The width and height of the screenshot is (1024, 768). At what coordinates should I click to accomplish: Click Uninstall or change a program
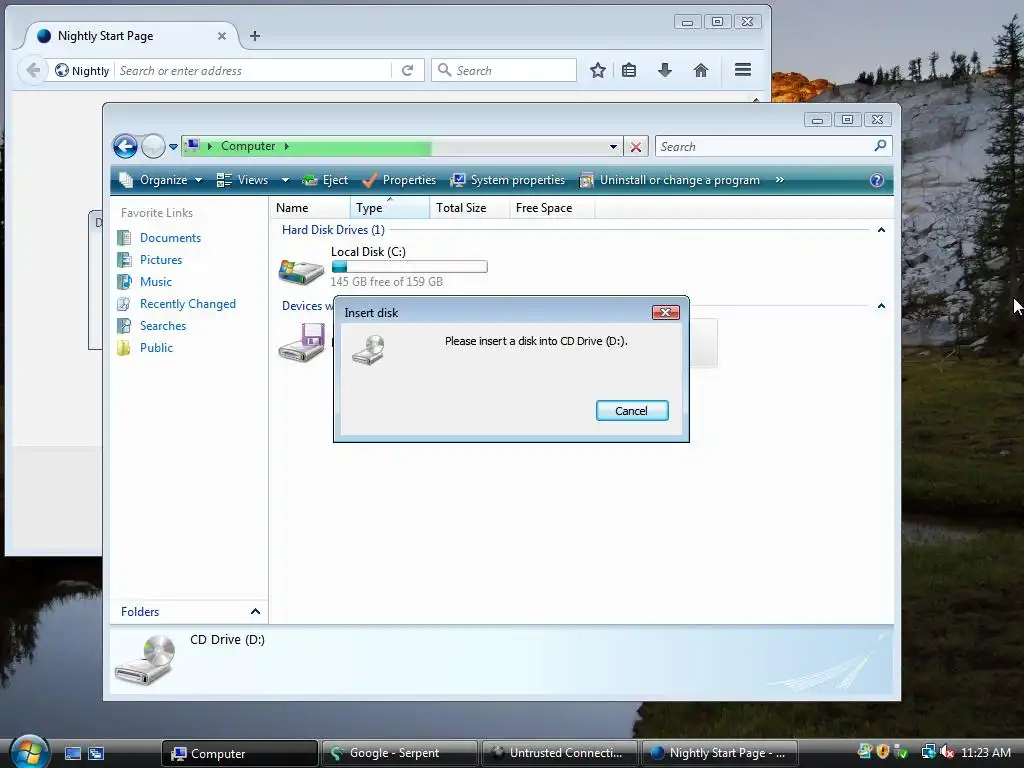click(x=669, y=180)
